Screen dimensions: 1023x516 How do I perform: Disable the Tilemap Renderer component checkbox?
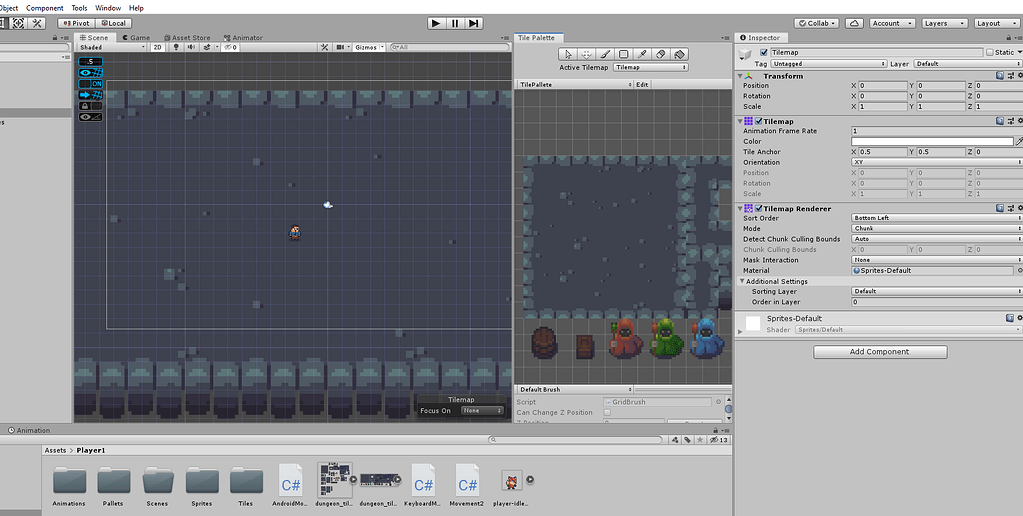point(759,208)
